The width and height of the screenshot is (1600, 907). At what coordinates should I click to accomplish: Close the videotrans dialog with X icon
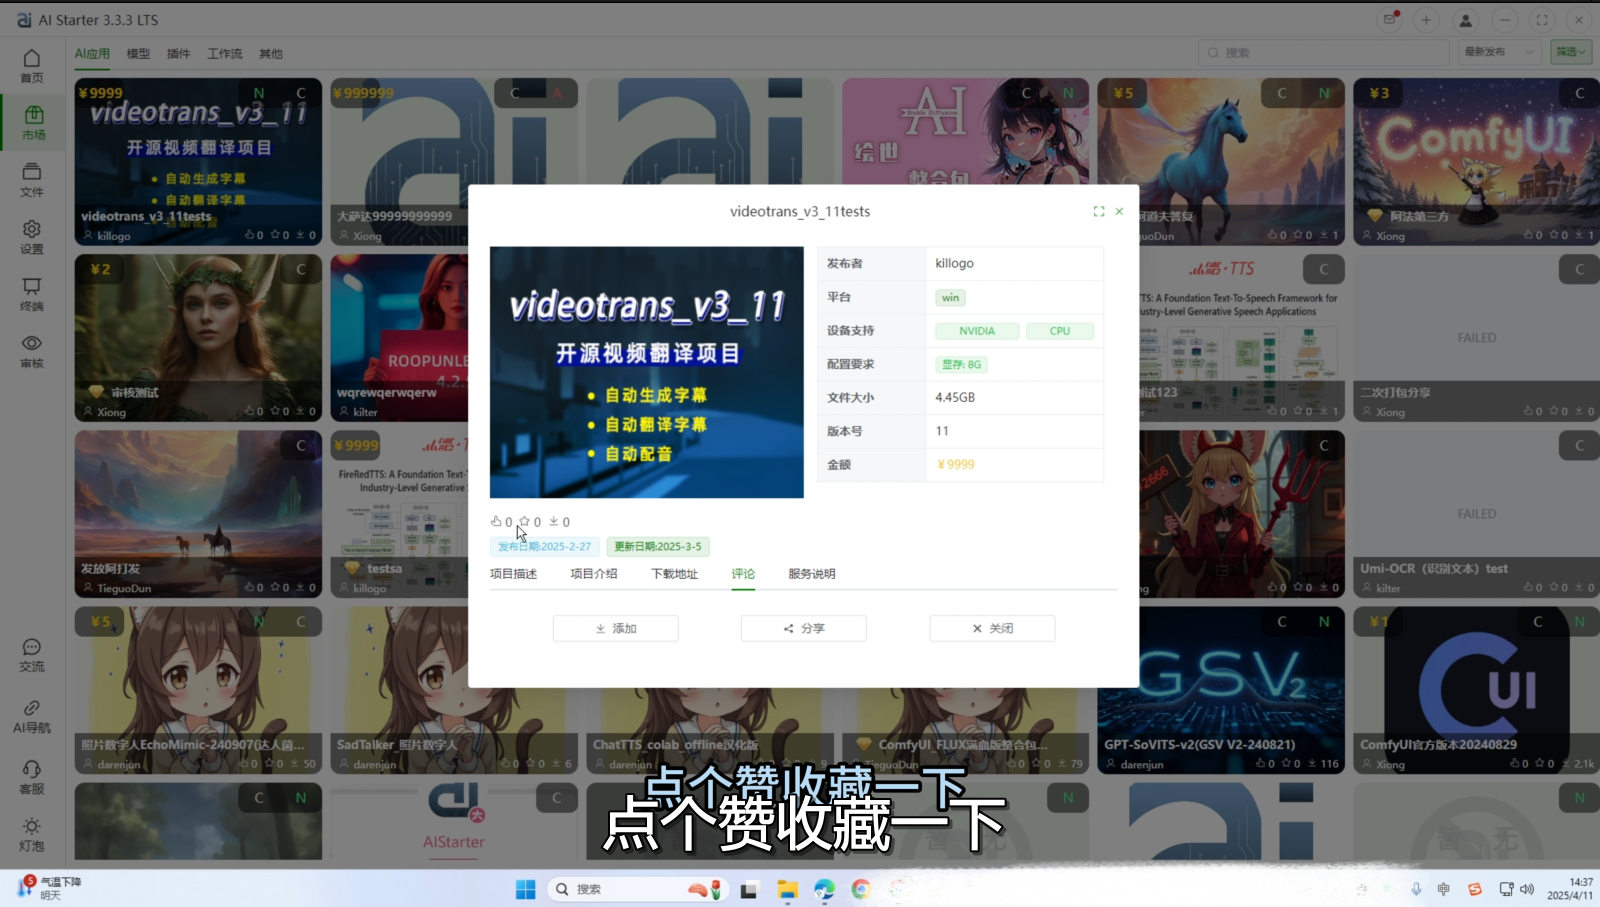(1119, 211)
